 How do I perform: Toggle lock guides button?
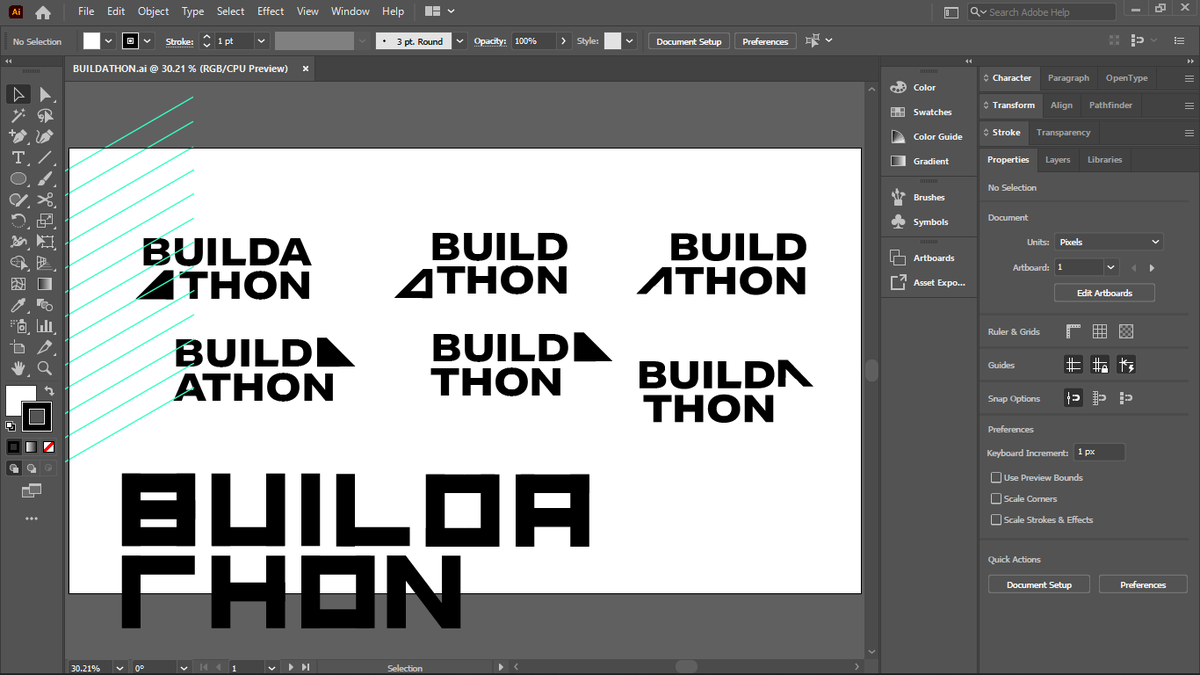[x=1100, y=366]
